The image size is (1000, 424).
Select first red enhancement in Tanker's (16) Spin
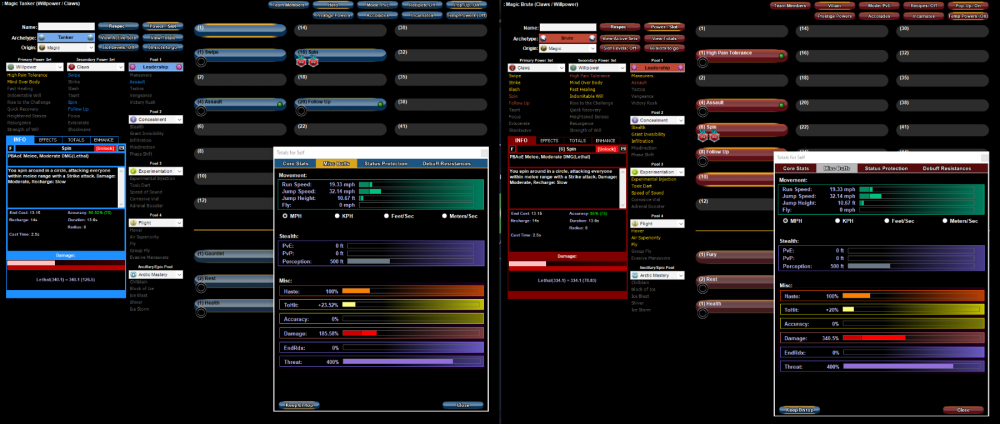pyautogui.click(x=302, y=62)
